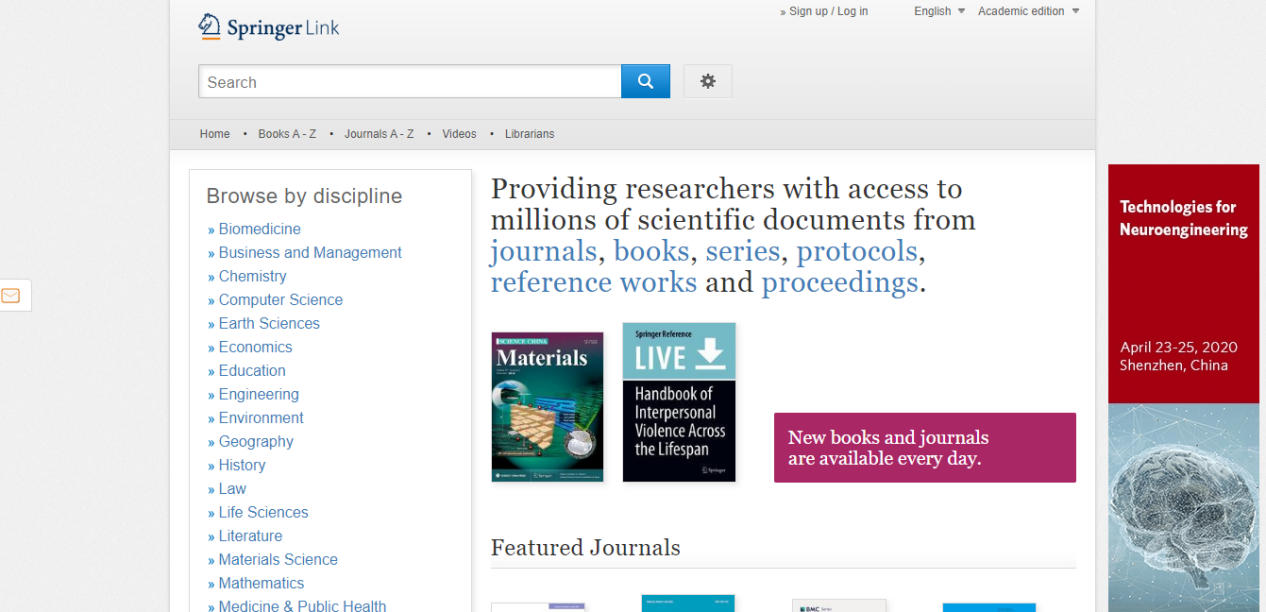Open the Science China Materials cover
The width and height of the screenshot is (1266, 612).
pos(547,407)
